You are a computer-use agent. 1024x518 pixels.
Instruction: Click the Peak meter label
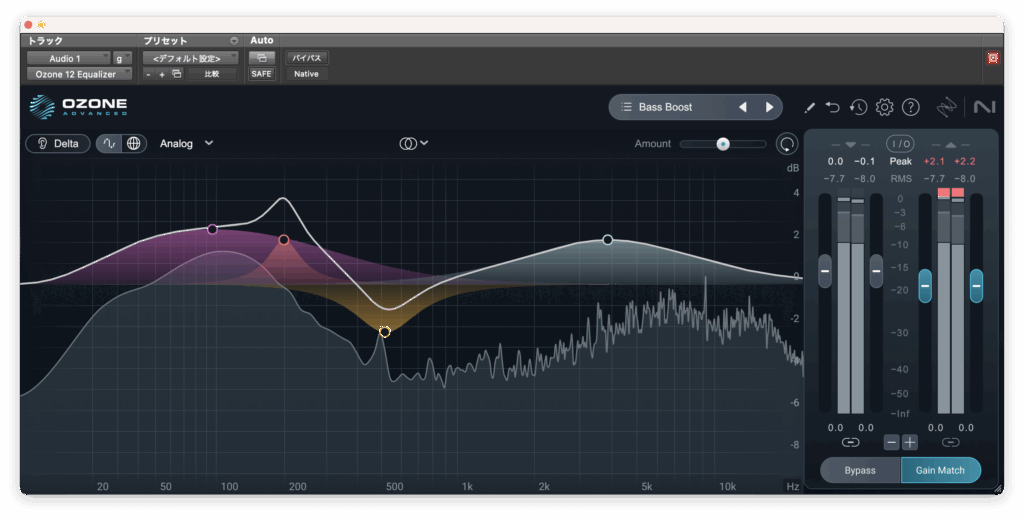click(x=900, y=161)
